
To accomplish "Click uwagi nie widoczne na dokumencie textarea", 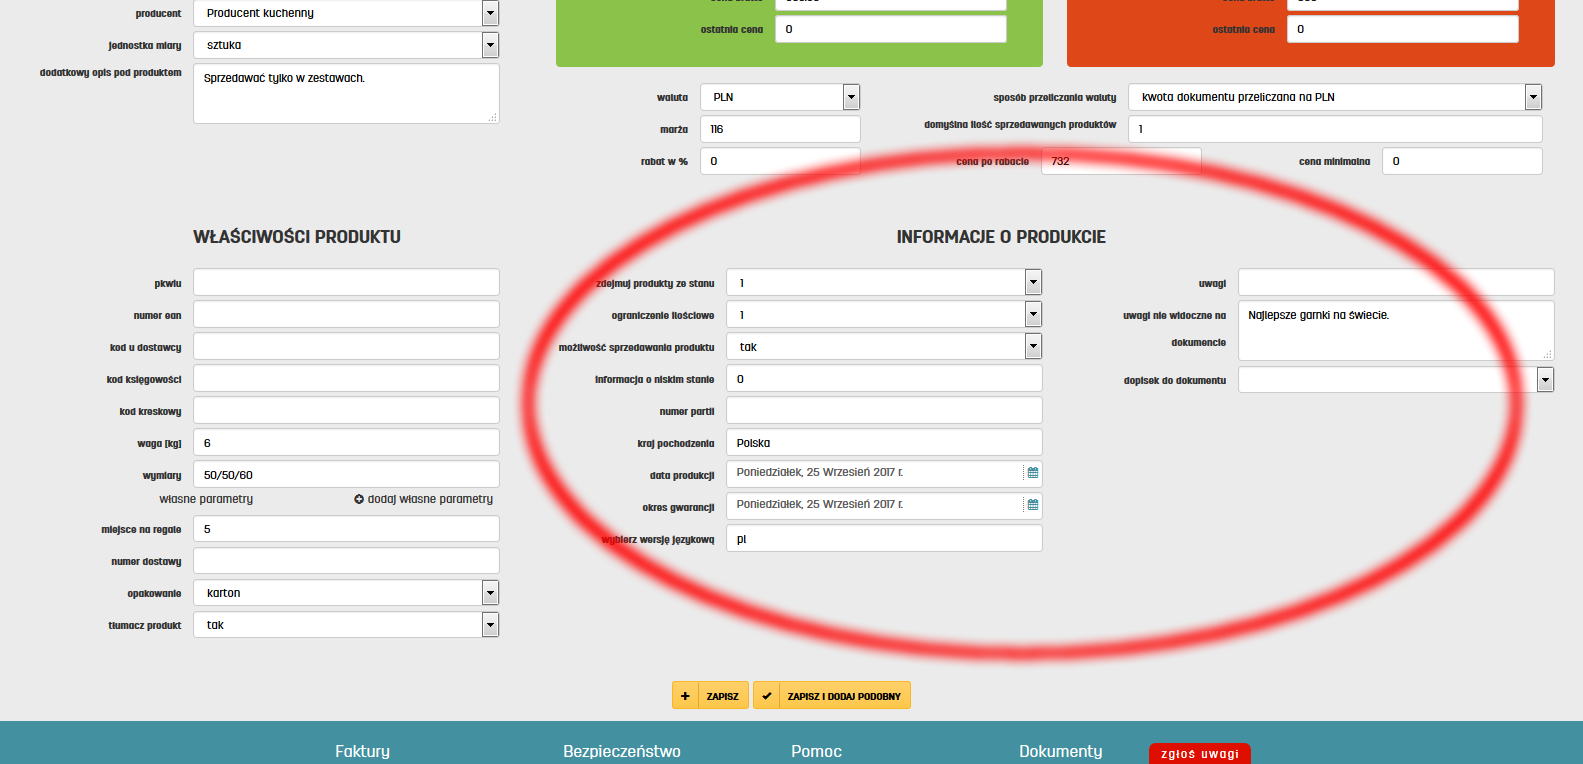I will 1396,330.
